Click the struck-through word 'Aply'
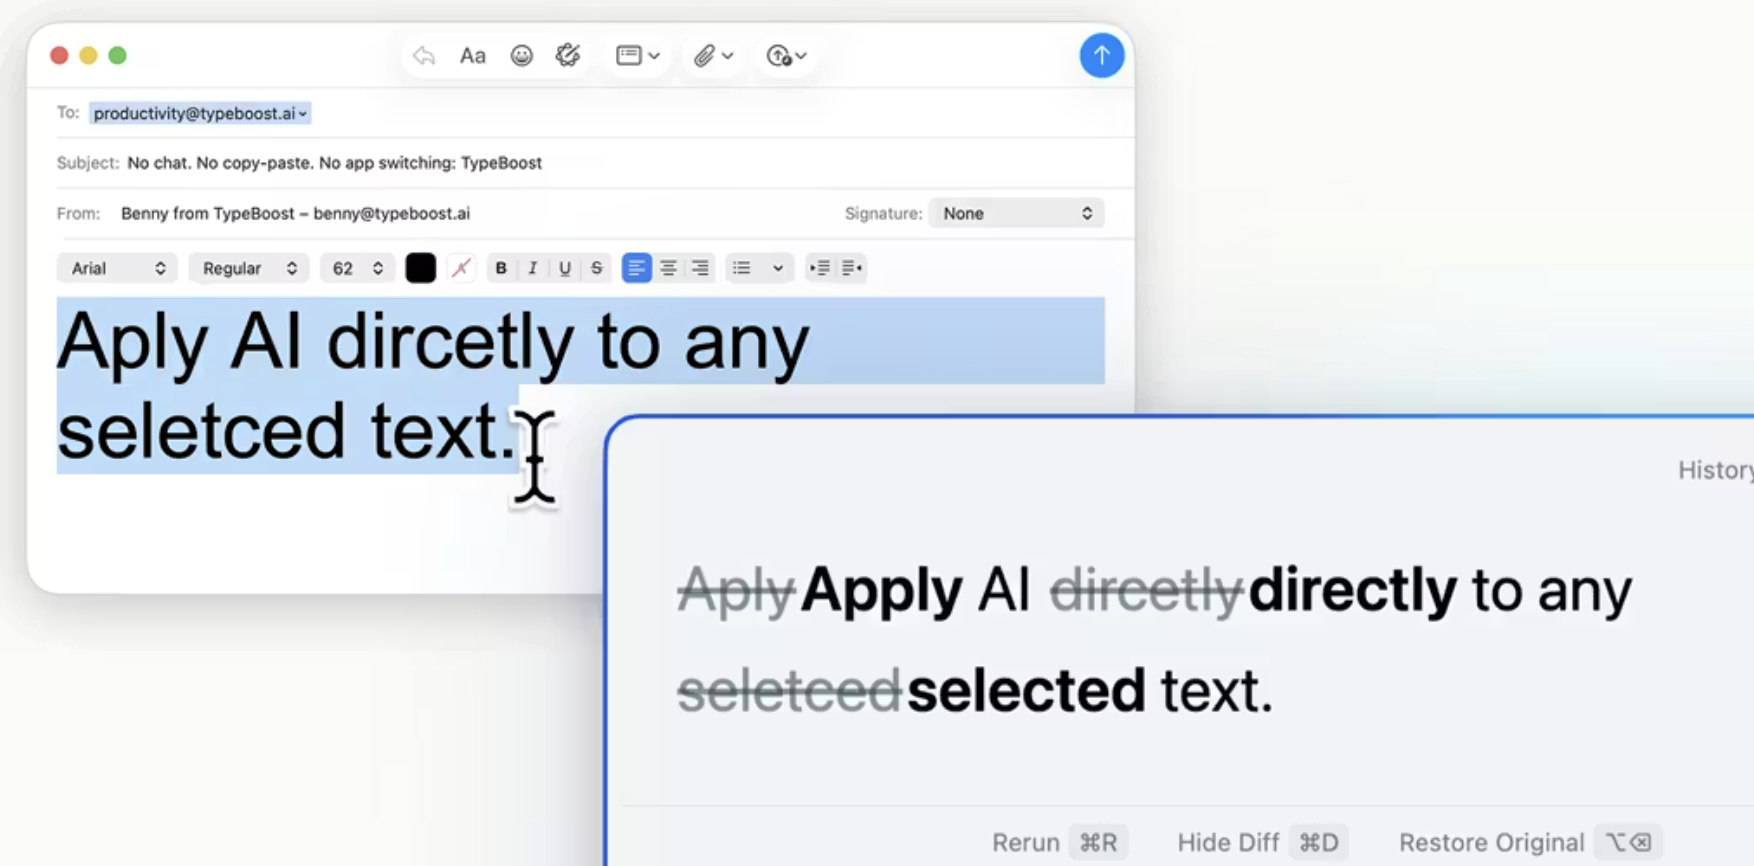Viewport: 1754px width, 866px height. click(x=736, y=590)
